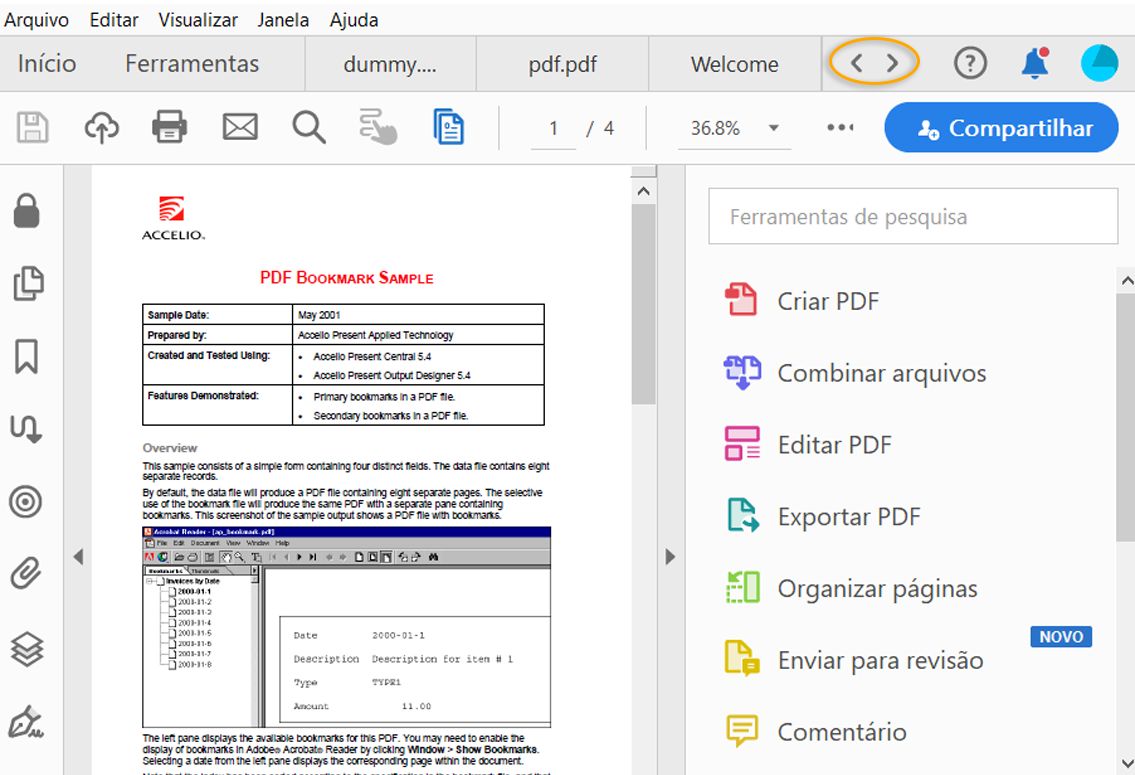
Task: Open the more tools ellipsis menu
Action: pos(840,127)
